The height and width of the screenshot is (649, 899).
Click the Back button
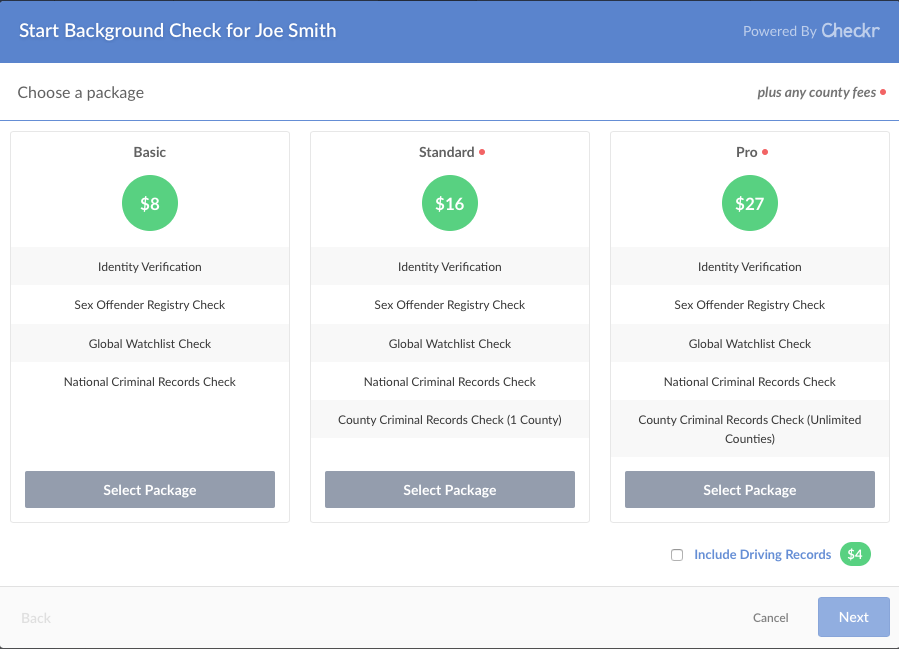click(35, 617)
